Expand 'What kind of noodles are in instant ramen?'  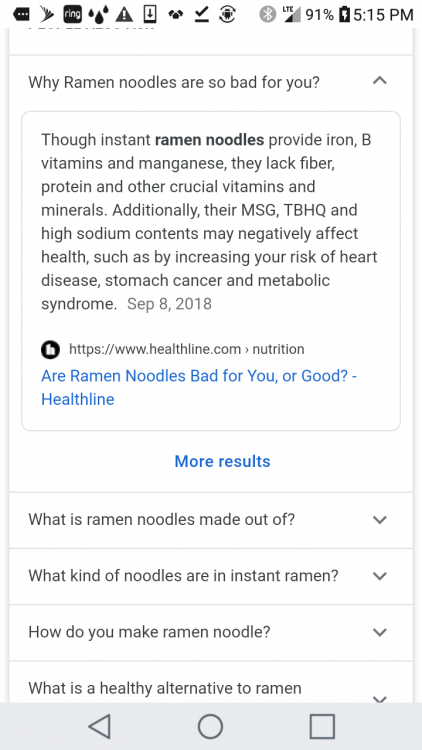click(x=211, y=576)
